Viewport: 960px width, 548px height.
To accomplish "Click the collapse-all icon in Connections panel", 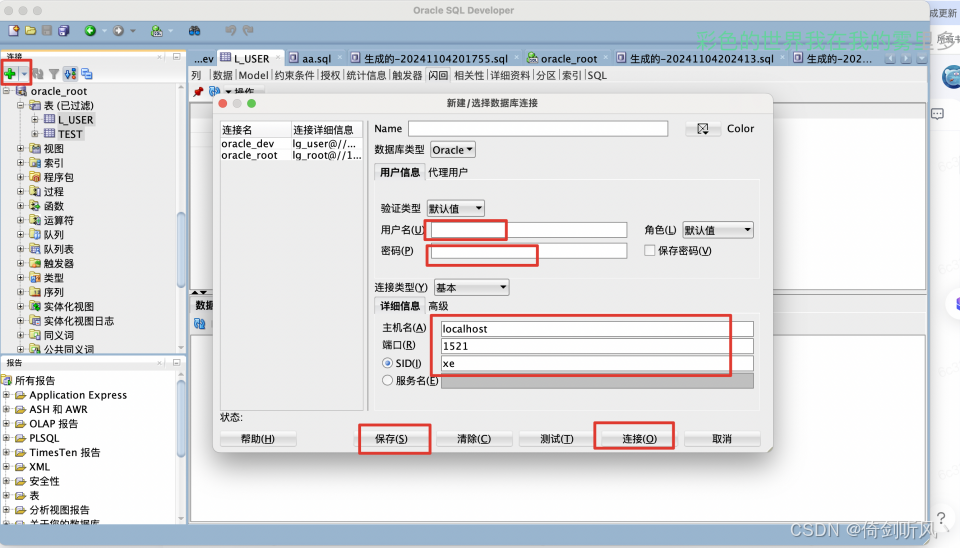I will point(87,74).
